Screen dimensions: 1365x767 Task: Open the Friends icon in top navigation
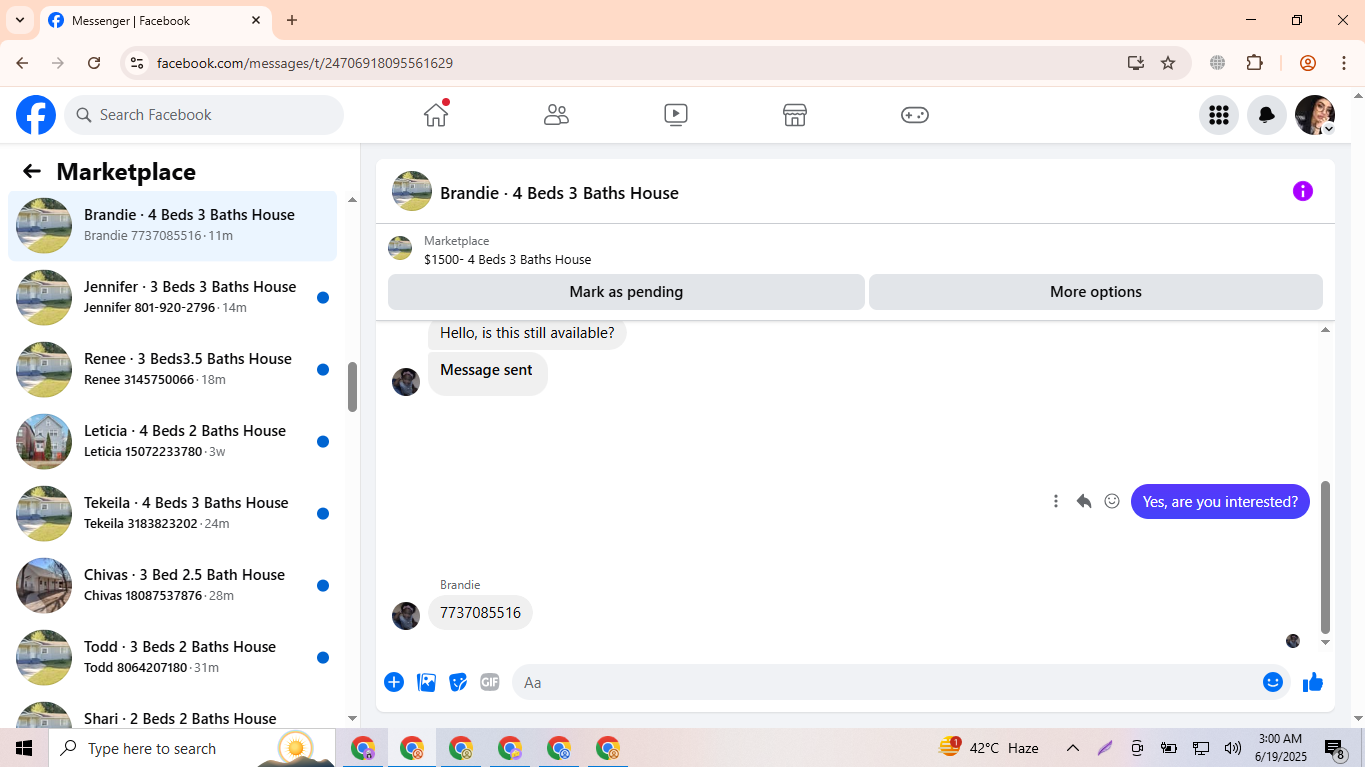click(x=556, y=115)
